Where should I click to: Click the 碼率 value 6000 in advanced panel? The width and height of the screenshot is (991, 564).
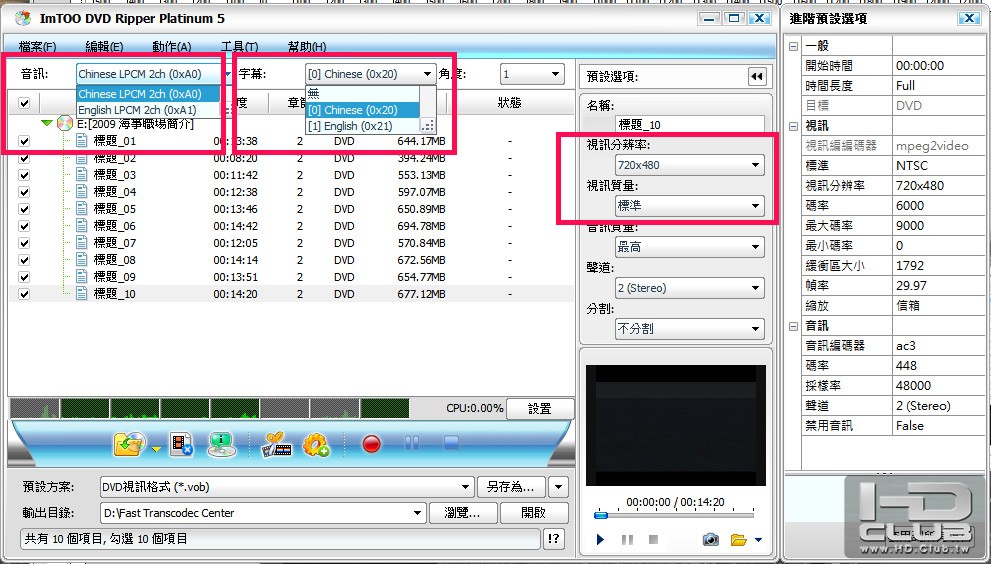click(x=938, y=205)
